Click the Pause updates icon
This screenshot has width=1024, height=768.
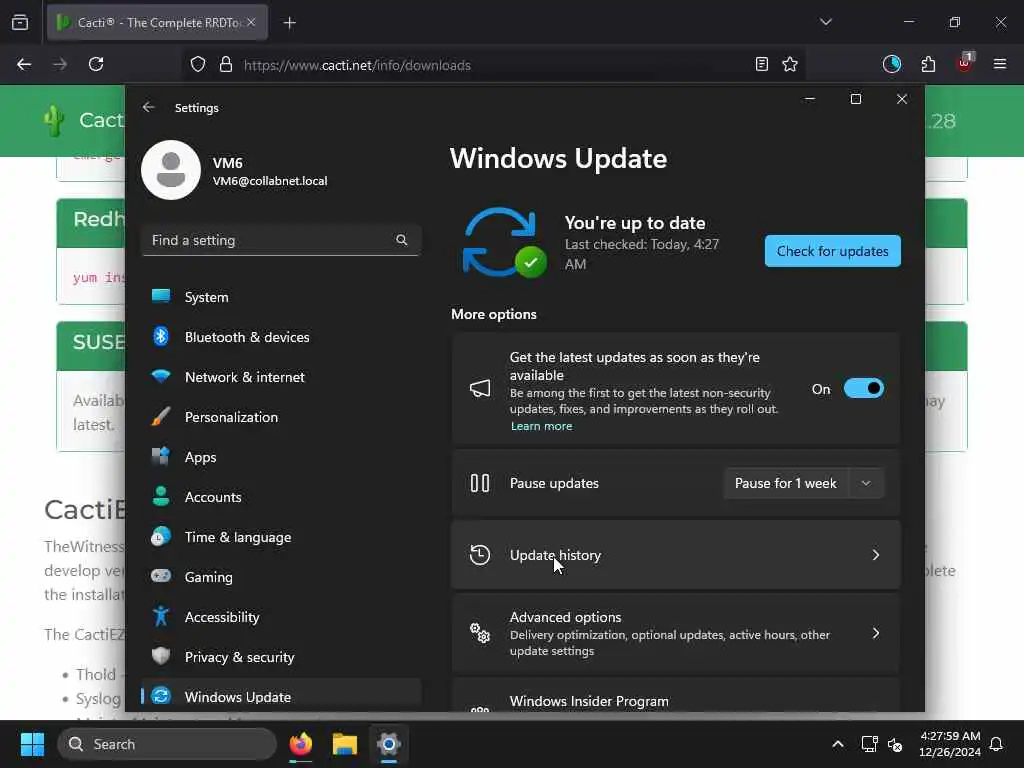pos(480,483)
